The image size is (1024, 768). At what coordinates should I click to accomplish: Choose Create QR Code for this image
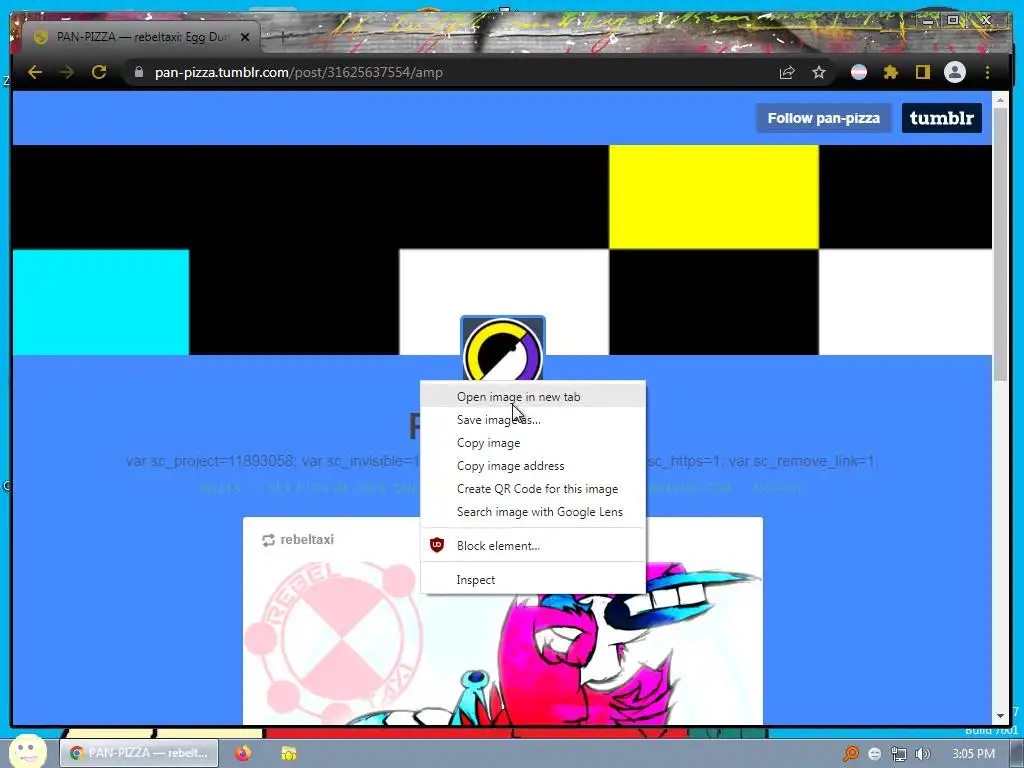(533, 488)
